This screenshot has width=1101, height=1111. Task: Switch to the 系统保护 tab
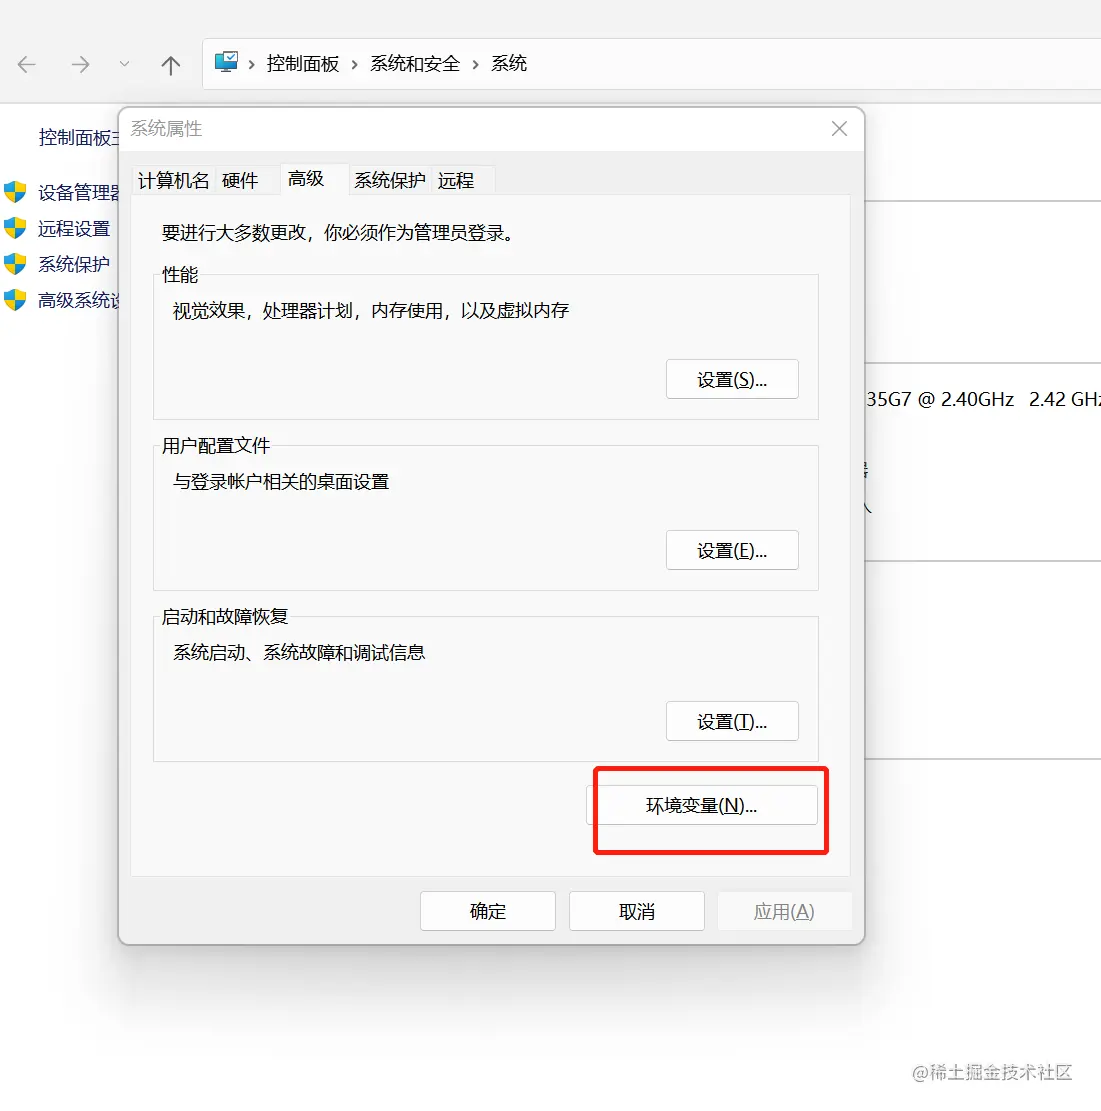click(x=389, y=180)
